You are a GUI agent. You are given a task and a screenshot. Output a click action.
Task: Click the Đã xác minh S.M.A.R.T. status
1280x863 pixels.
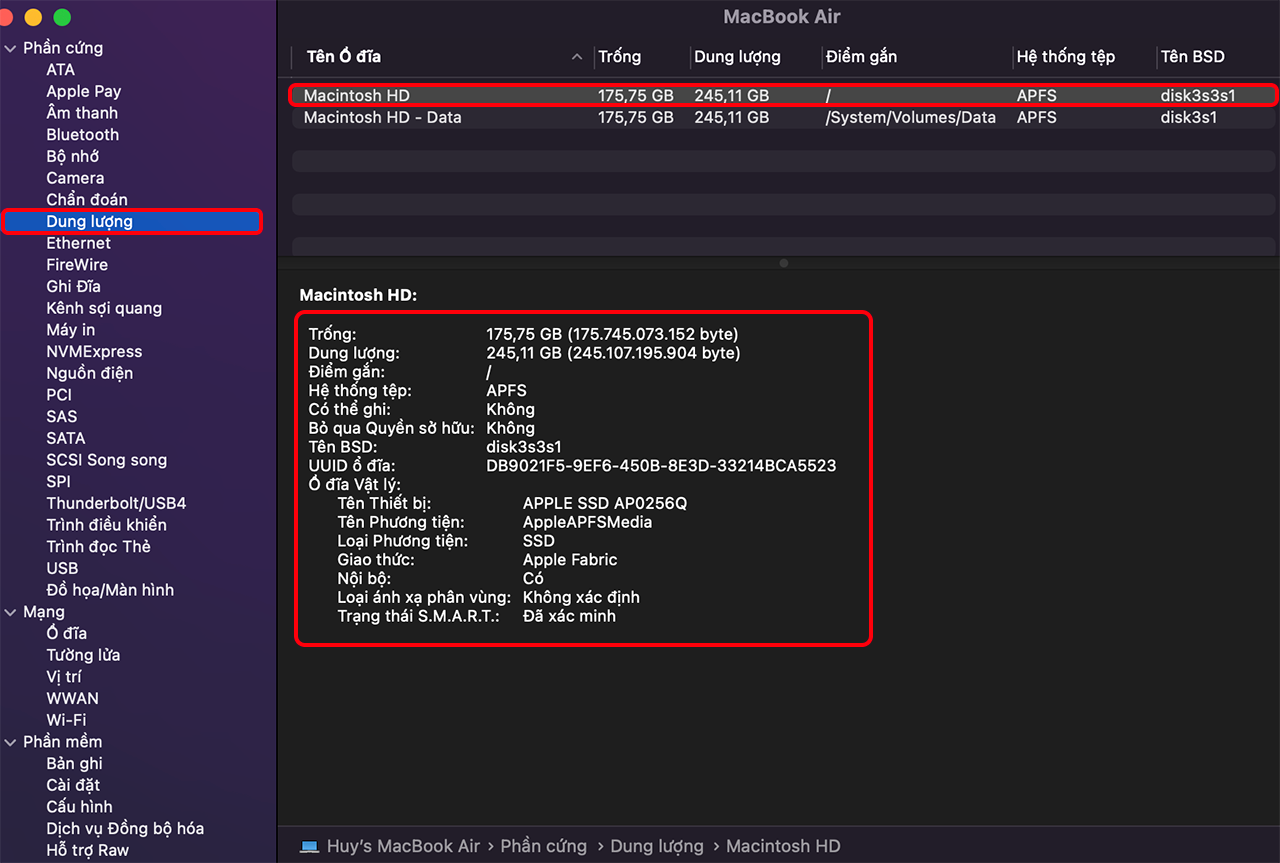[x=569, y=616]
